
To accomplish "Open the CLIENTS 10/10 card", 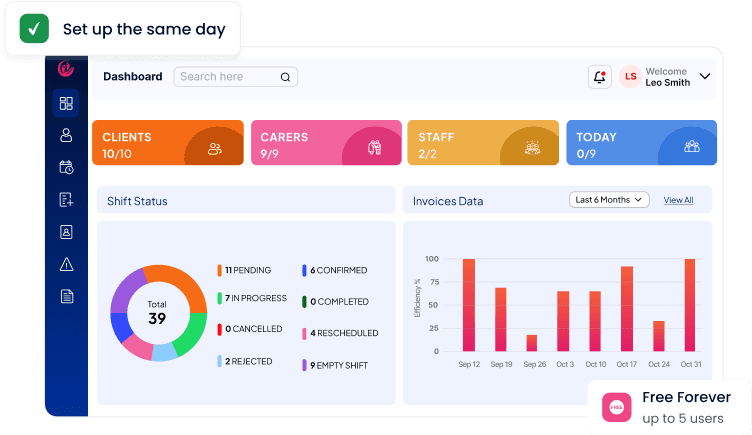I will pos(168,142).
